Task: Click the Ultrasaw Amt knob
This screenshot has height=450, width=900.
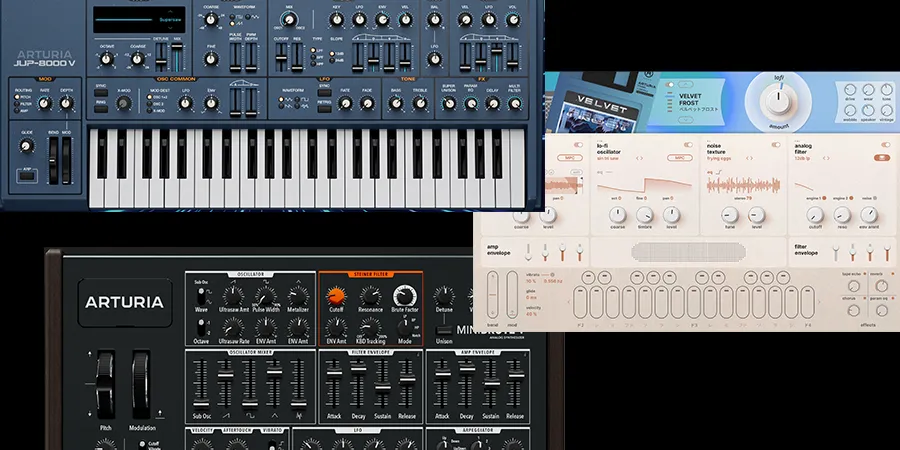Action: [x=232, y=296]
